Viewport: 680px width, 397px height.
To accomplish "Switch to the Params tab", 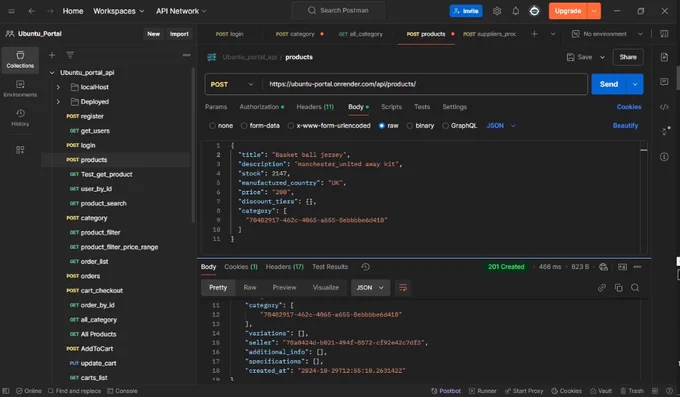I will point(216,107).
